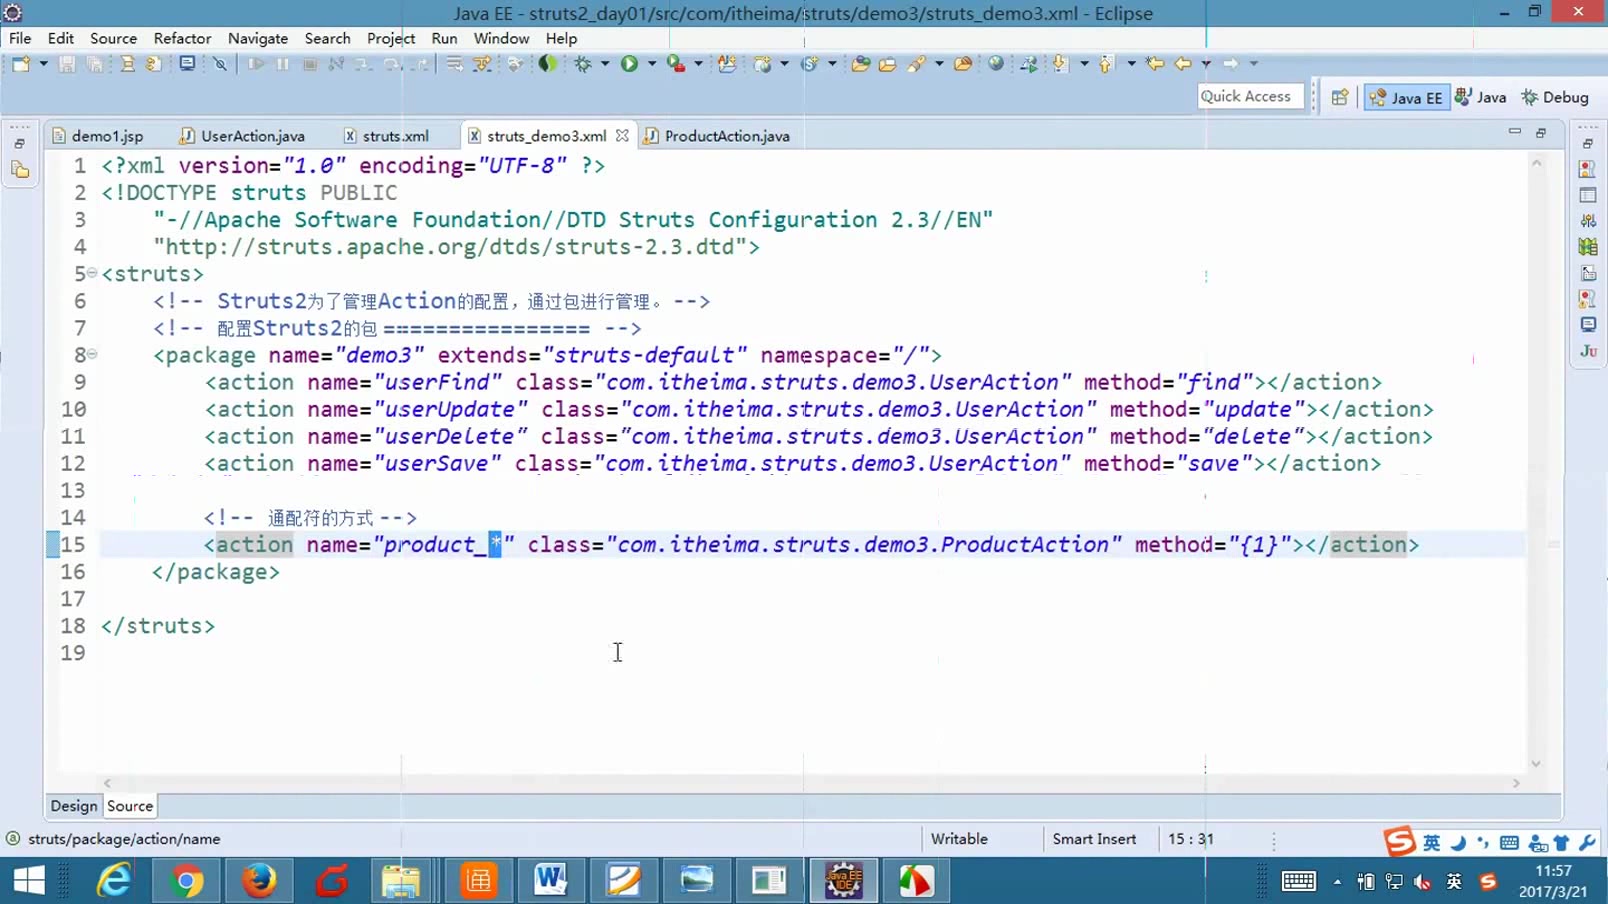Viewport: 1608px width, 904px height.
Task: Open the Back history dropdown arrow
Action: 1207,64
